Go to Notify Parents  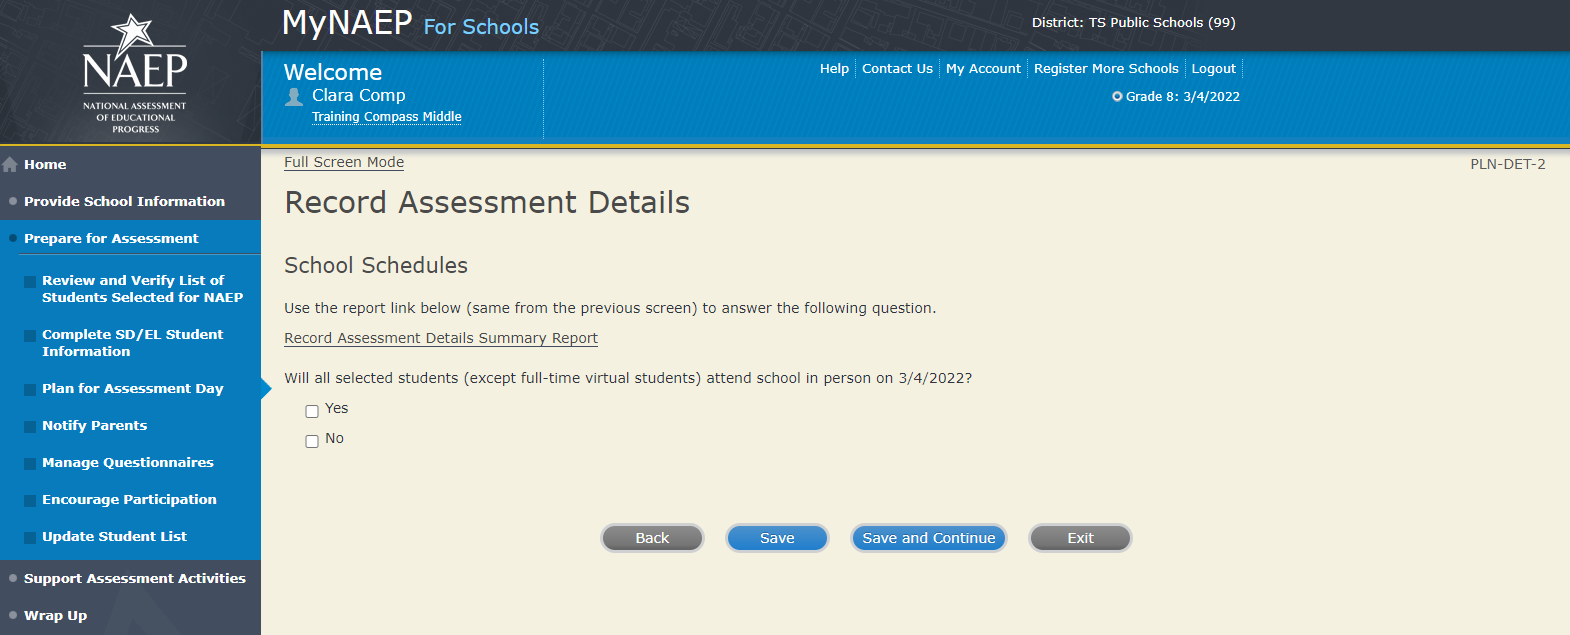pyautogui.click(x=94, y=425)
